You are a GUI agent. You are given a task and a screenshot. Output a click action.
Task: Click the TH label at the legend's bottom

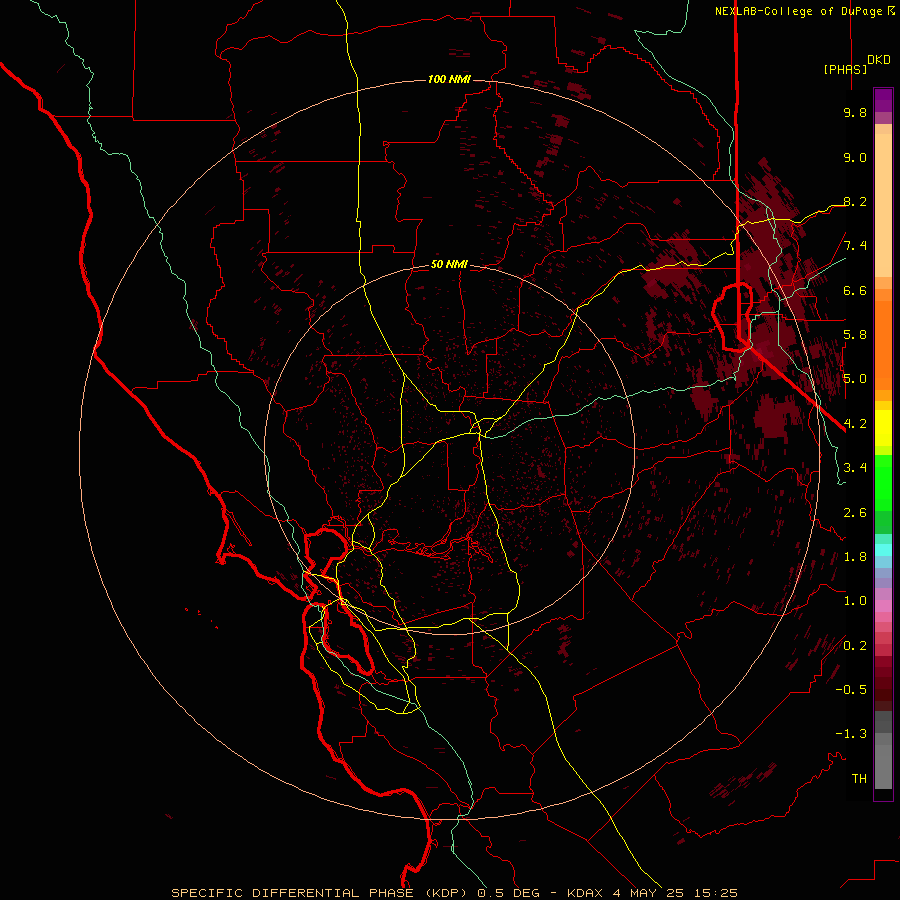click(x=859, y=779)
